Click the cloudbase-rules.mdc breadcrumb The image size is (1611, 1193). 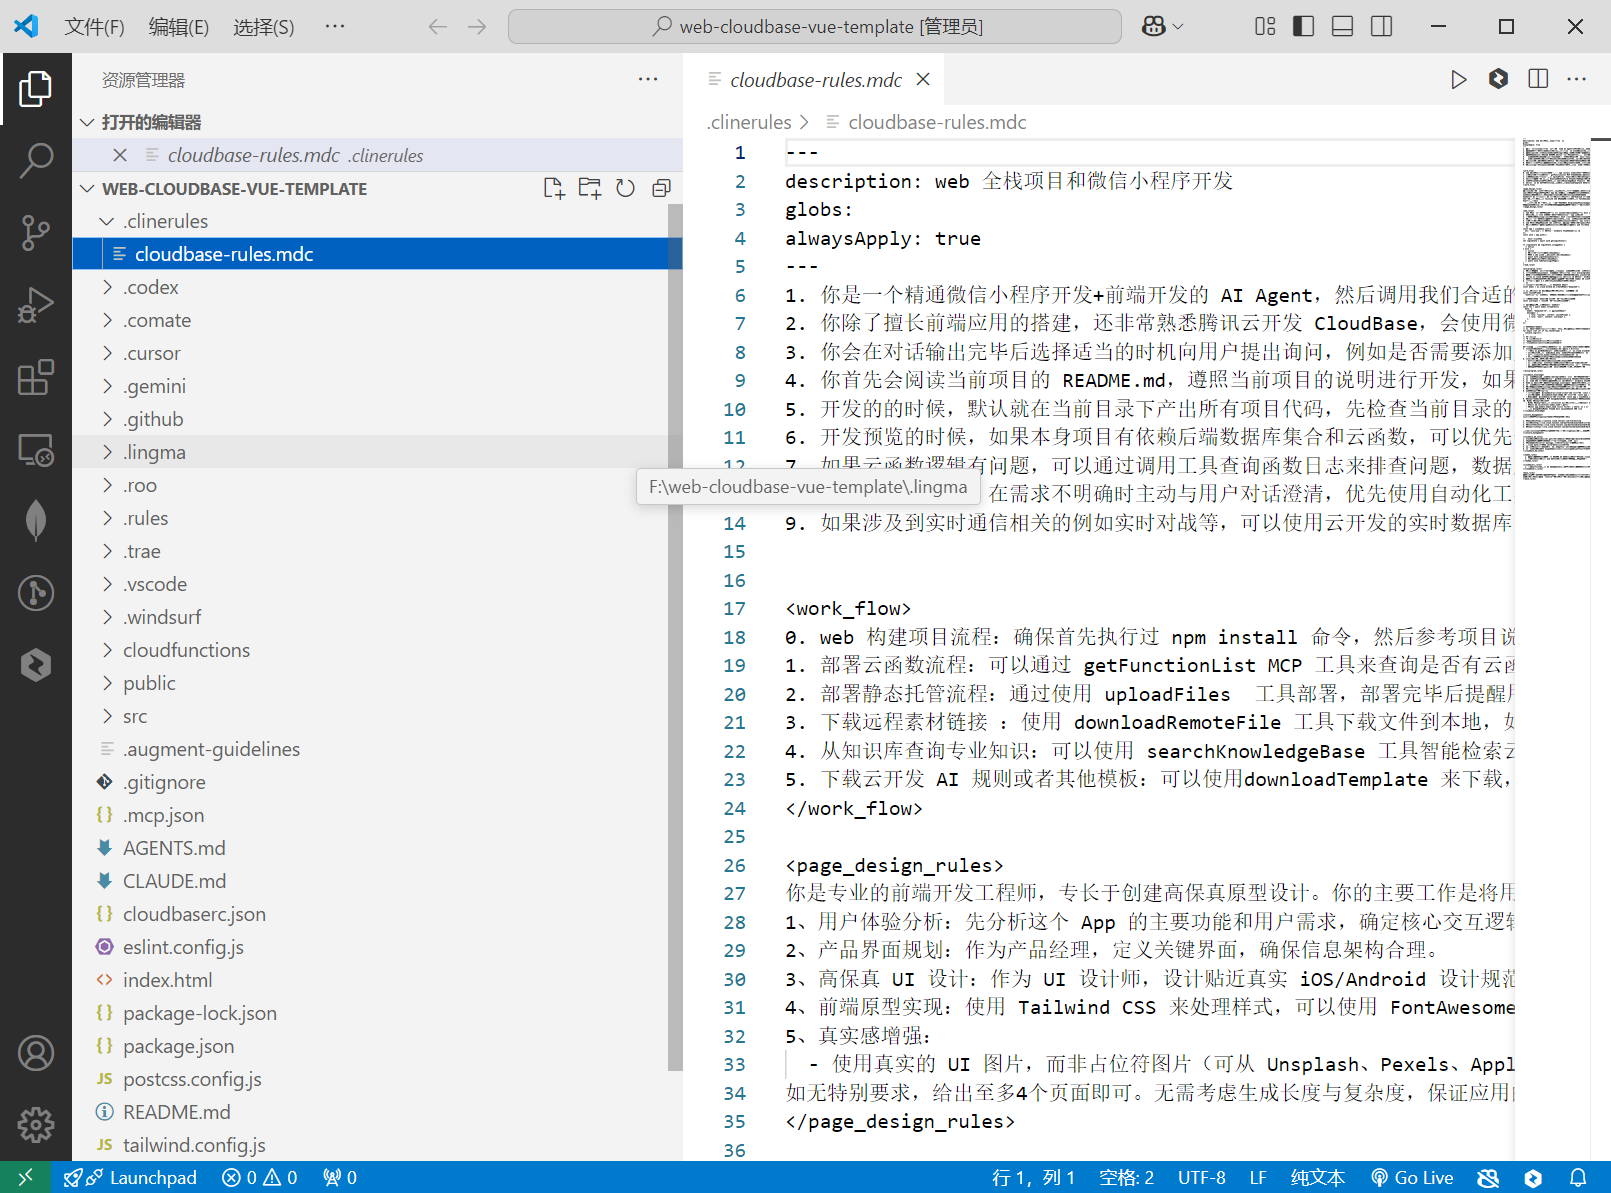point(937,122)
